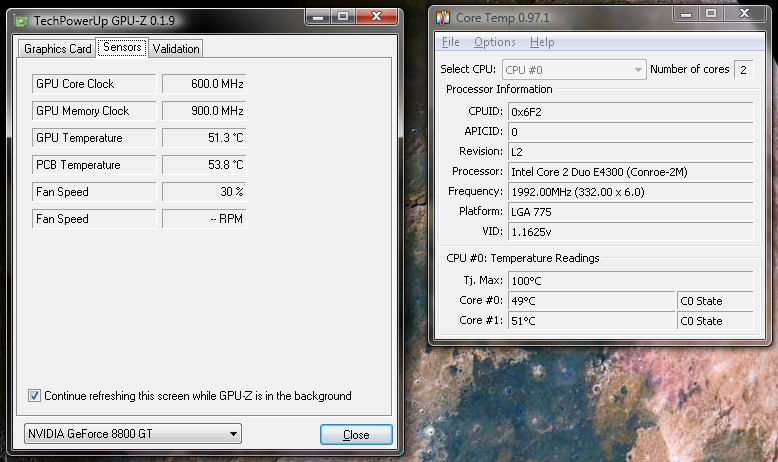The width and height of the screenshot is (778, 462).
Task: Click the GPU-Z Close button
Action: coord(356,435)
